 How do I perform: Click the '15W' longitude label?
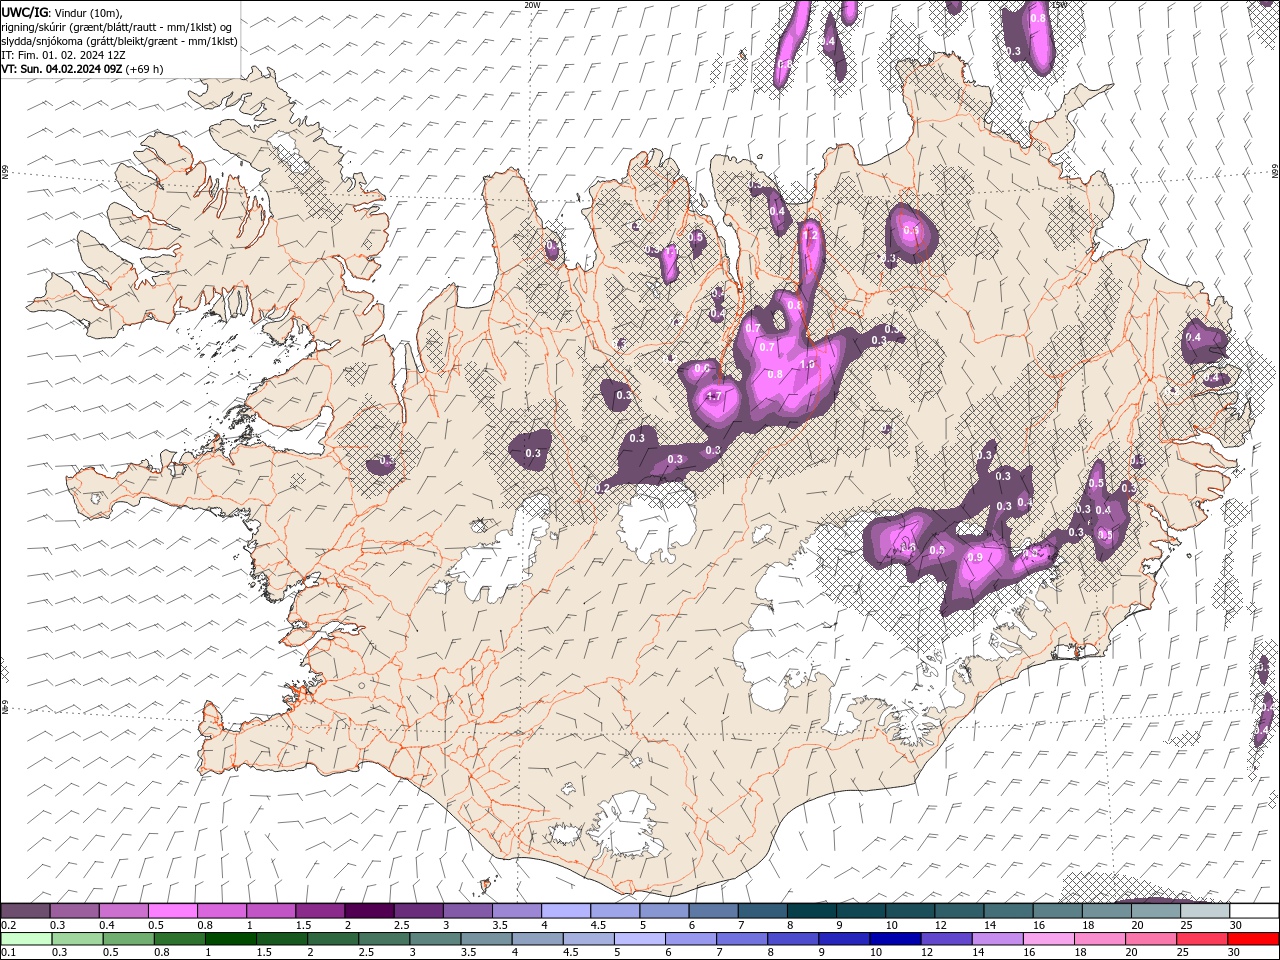pos(1060,5)
